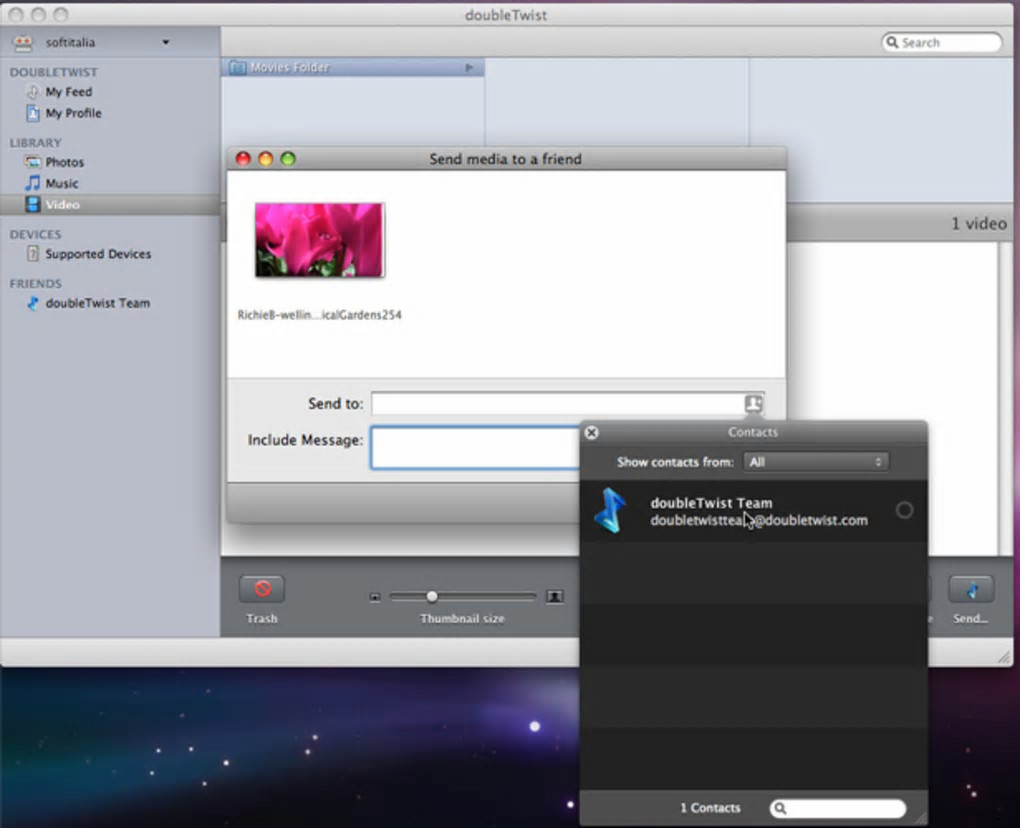Open the softitalia account dropdown arrow
Screen dimensions: 1020x828
(166, 42)
